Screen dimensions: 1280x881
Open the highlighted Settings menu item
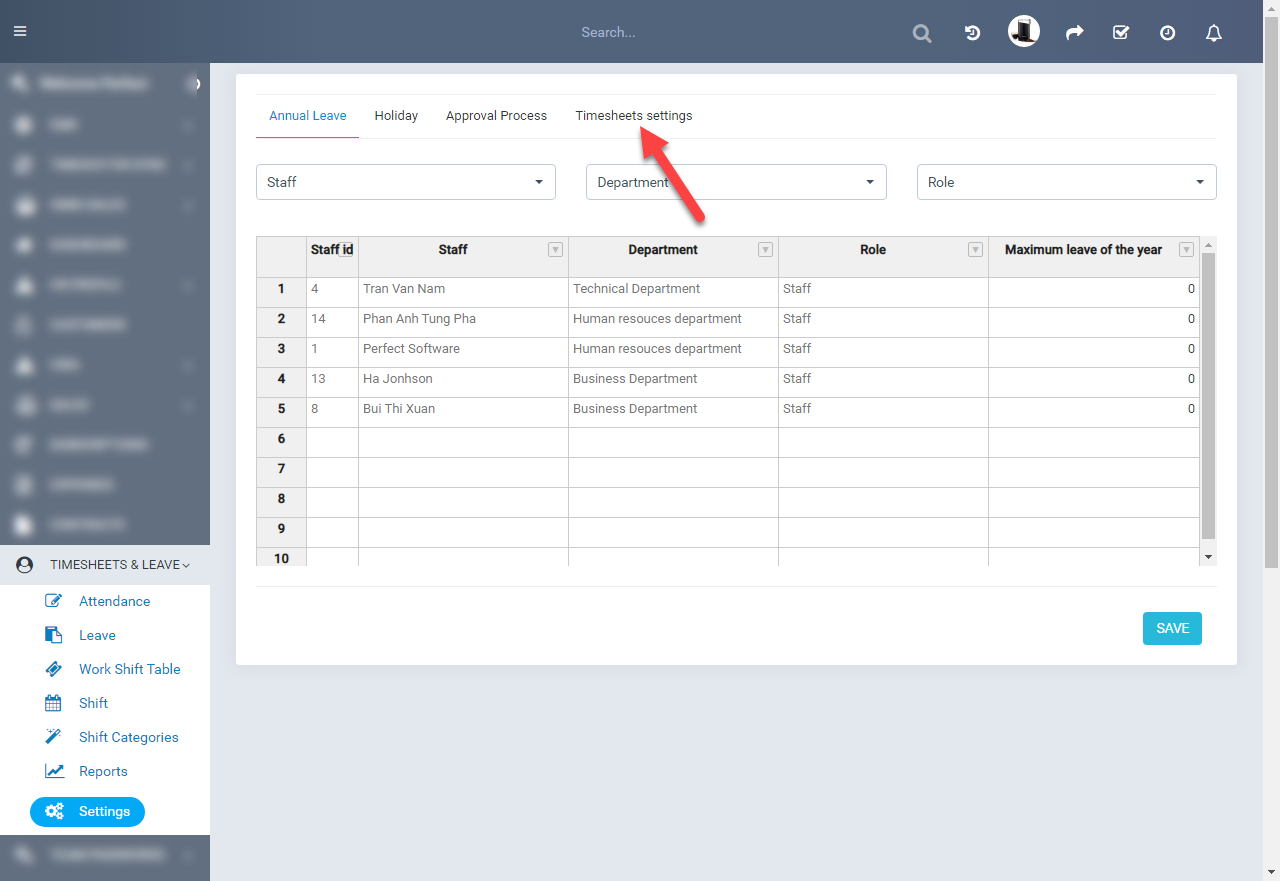[87, 811]
